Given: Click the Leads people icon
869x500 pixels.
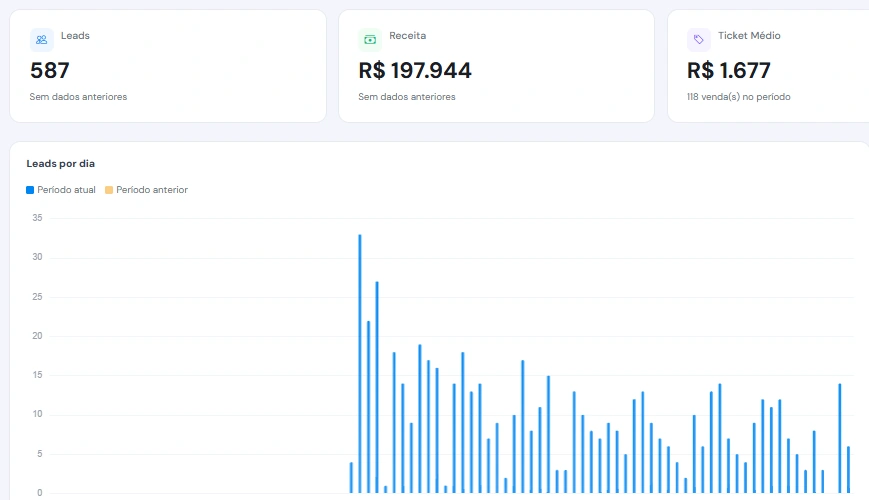Looking at the screenshot, I should click(42, 40).
